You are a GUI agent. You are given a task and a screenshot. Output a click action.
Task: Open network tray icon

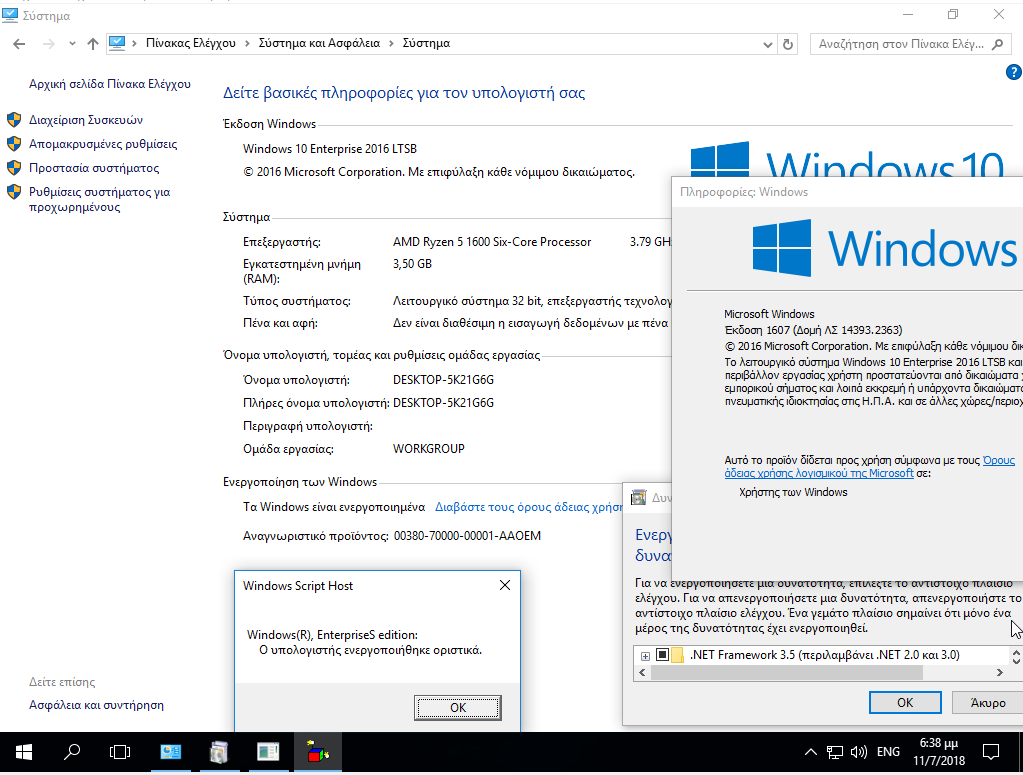(834, 752)
